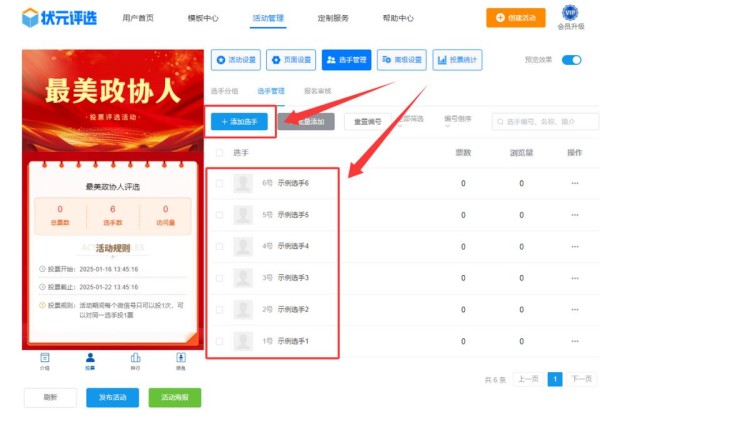Click the contestant search input field
Viewport: 750px width, 437px height.
(x=550, y=121)
